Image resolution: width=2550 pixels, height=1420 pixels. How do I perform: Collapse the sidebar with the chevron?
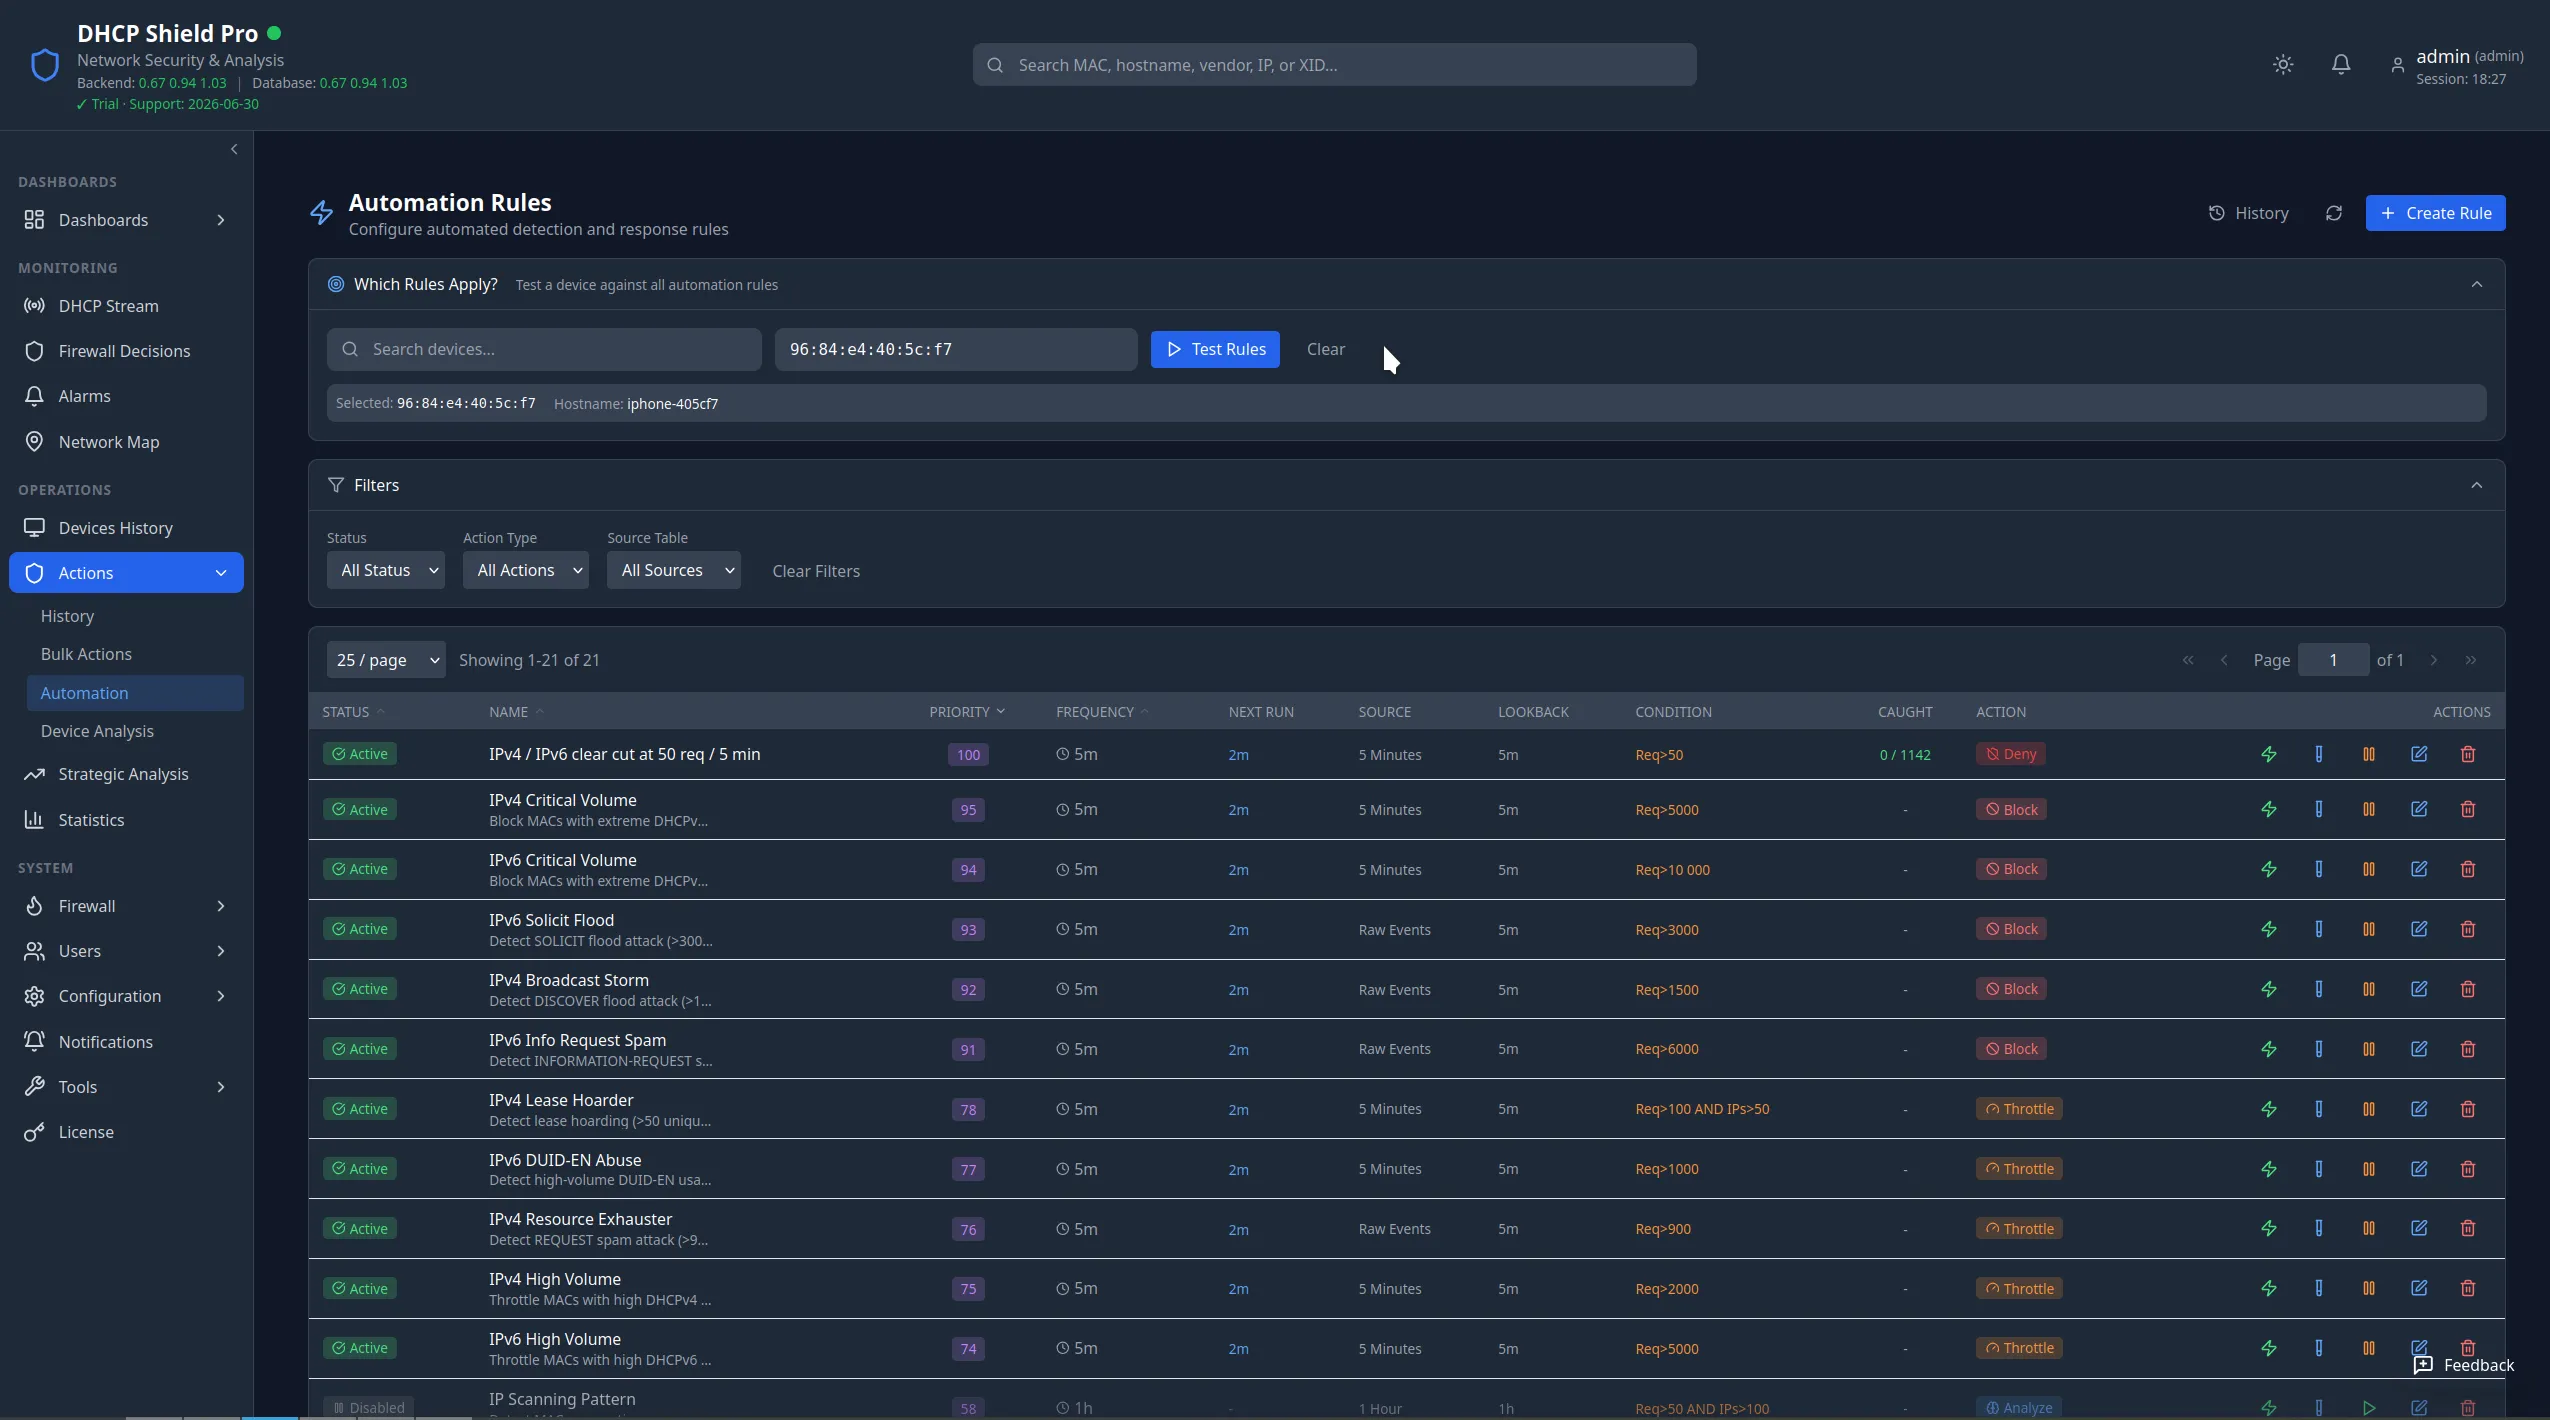pos(234,149)
